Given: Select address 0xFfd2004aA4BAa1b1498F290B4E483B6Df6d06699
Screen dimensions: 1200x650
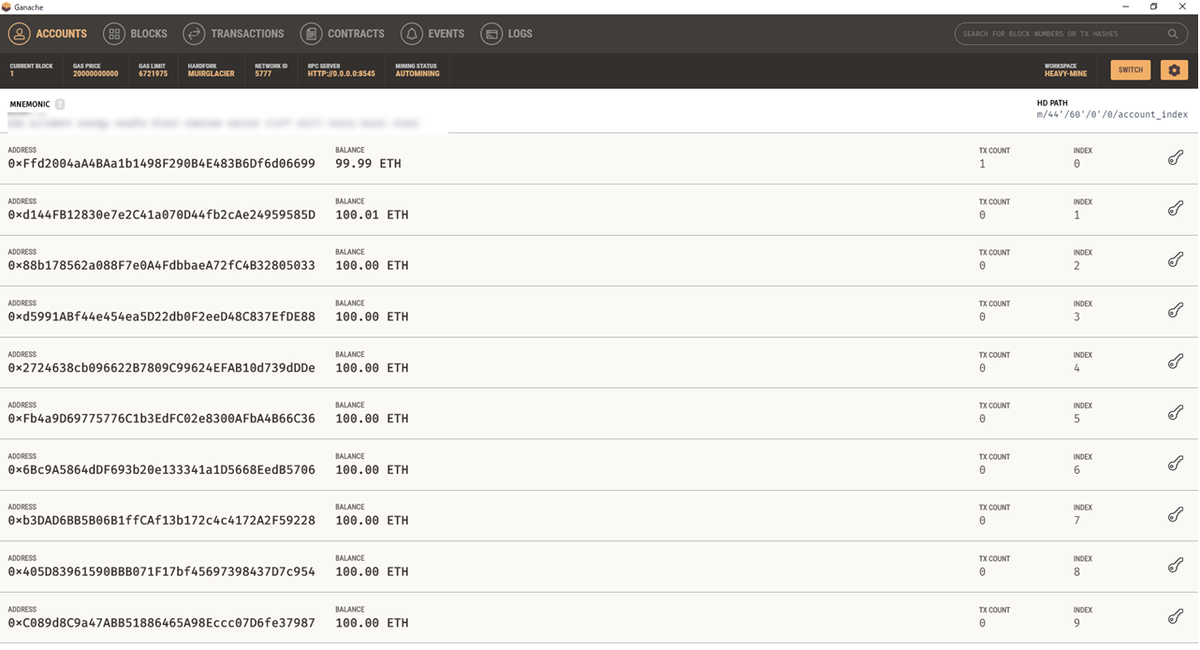Looking at the screenshot, I should 161,163.
